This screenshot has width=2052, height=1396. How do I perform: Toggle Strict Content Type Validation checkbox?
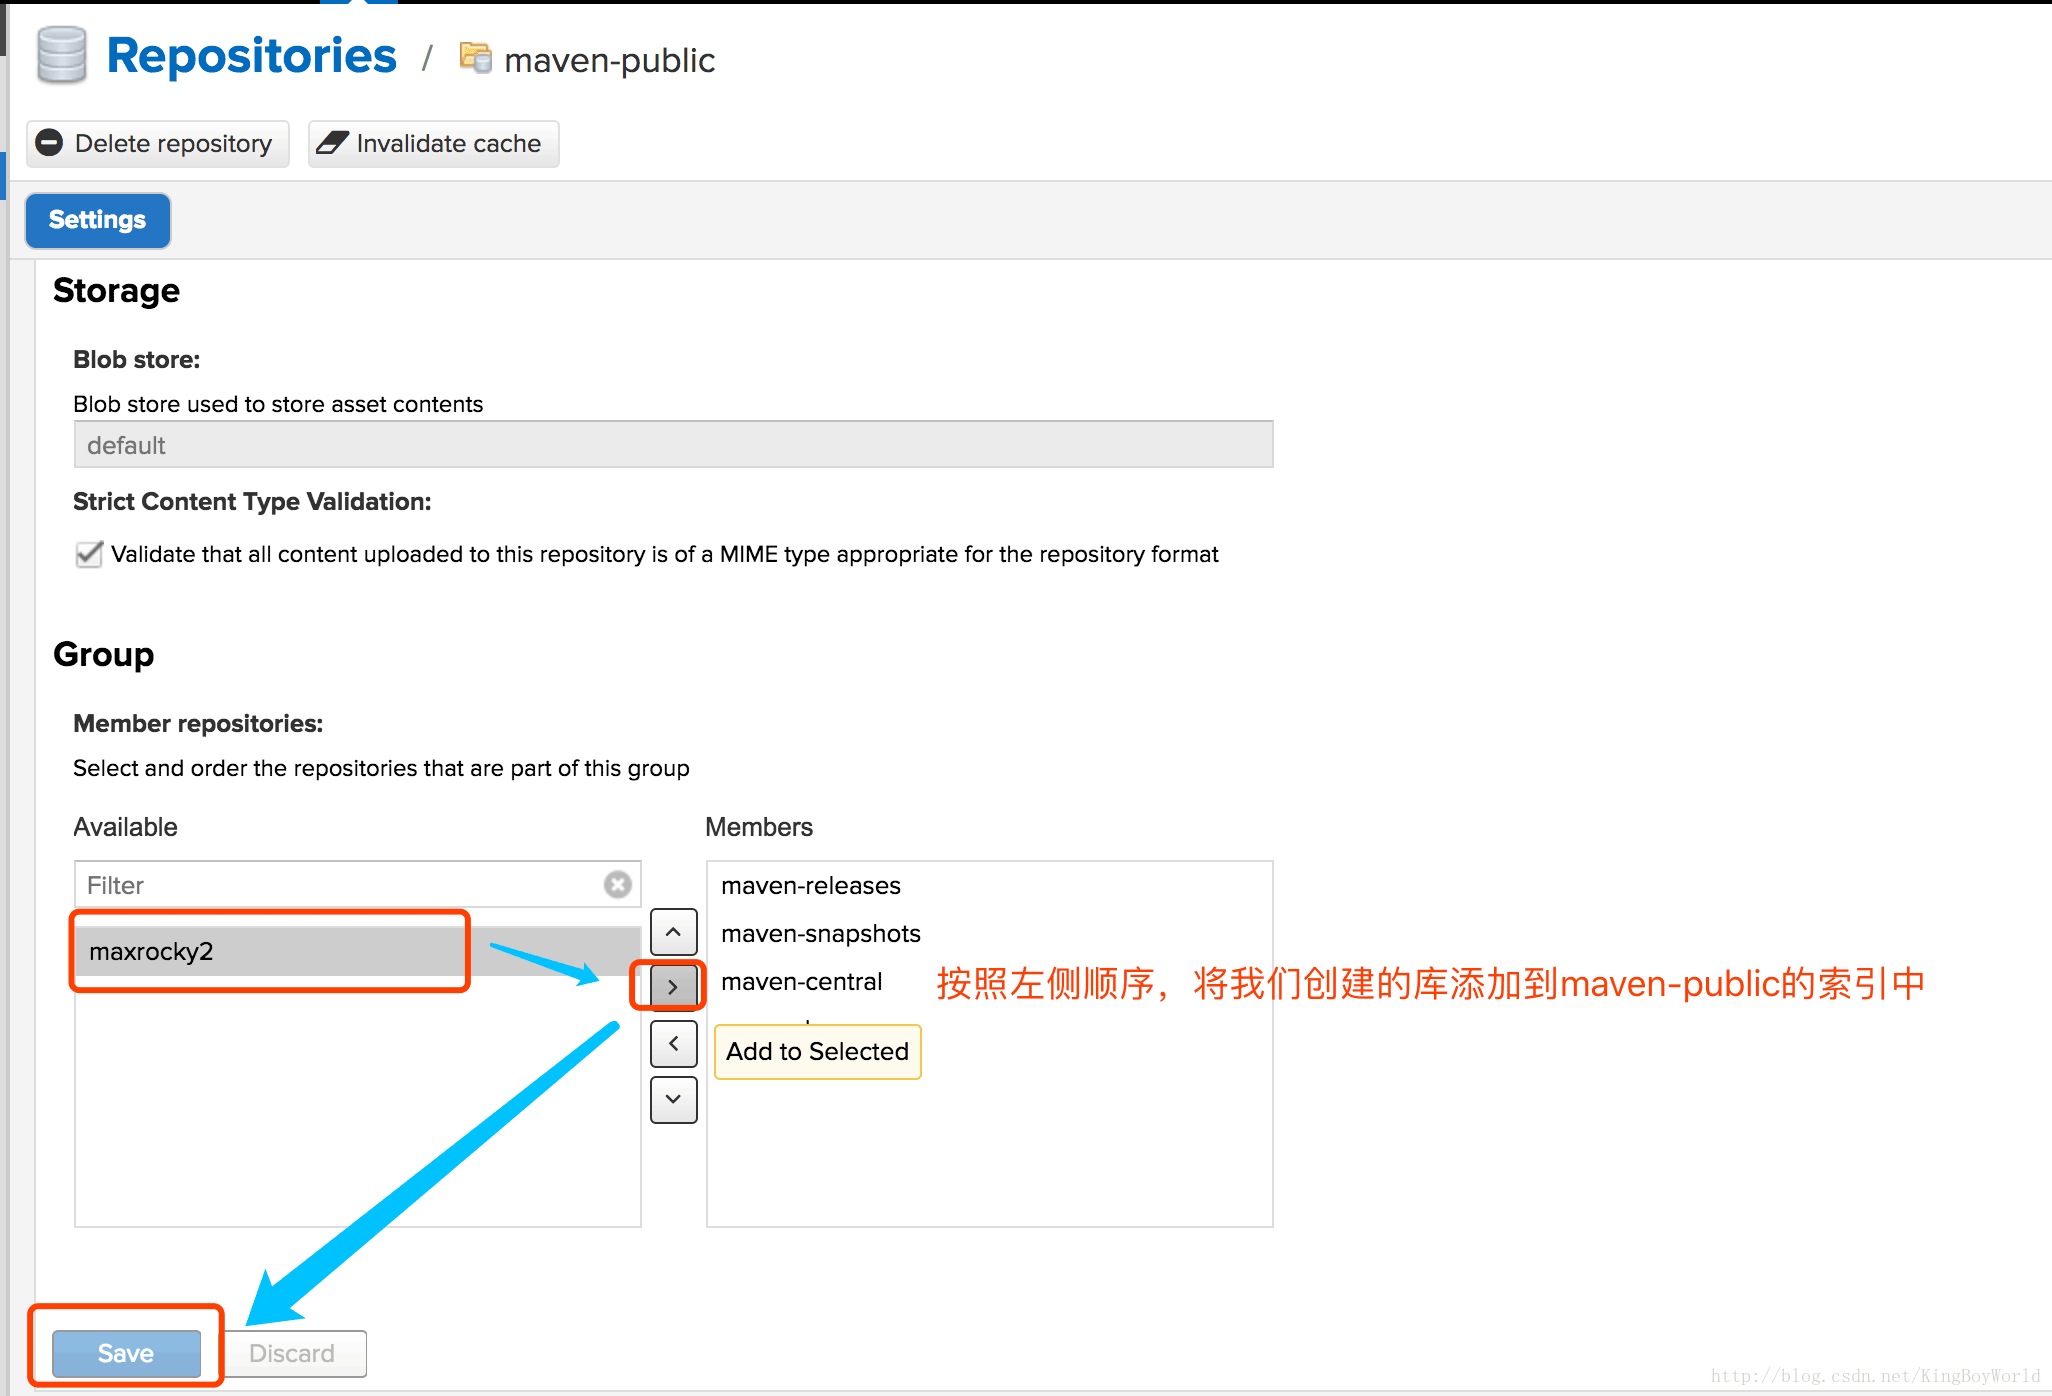[x=87, y=553]
